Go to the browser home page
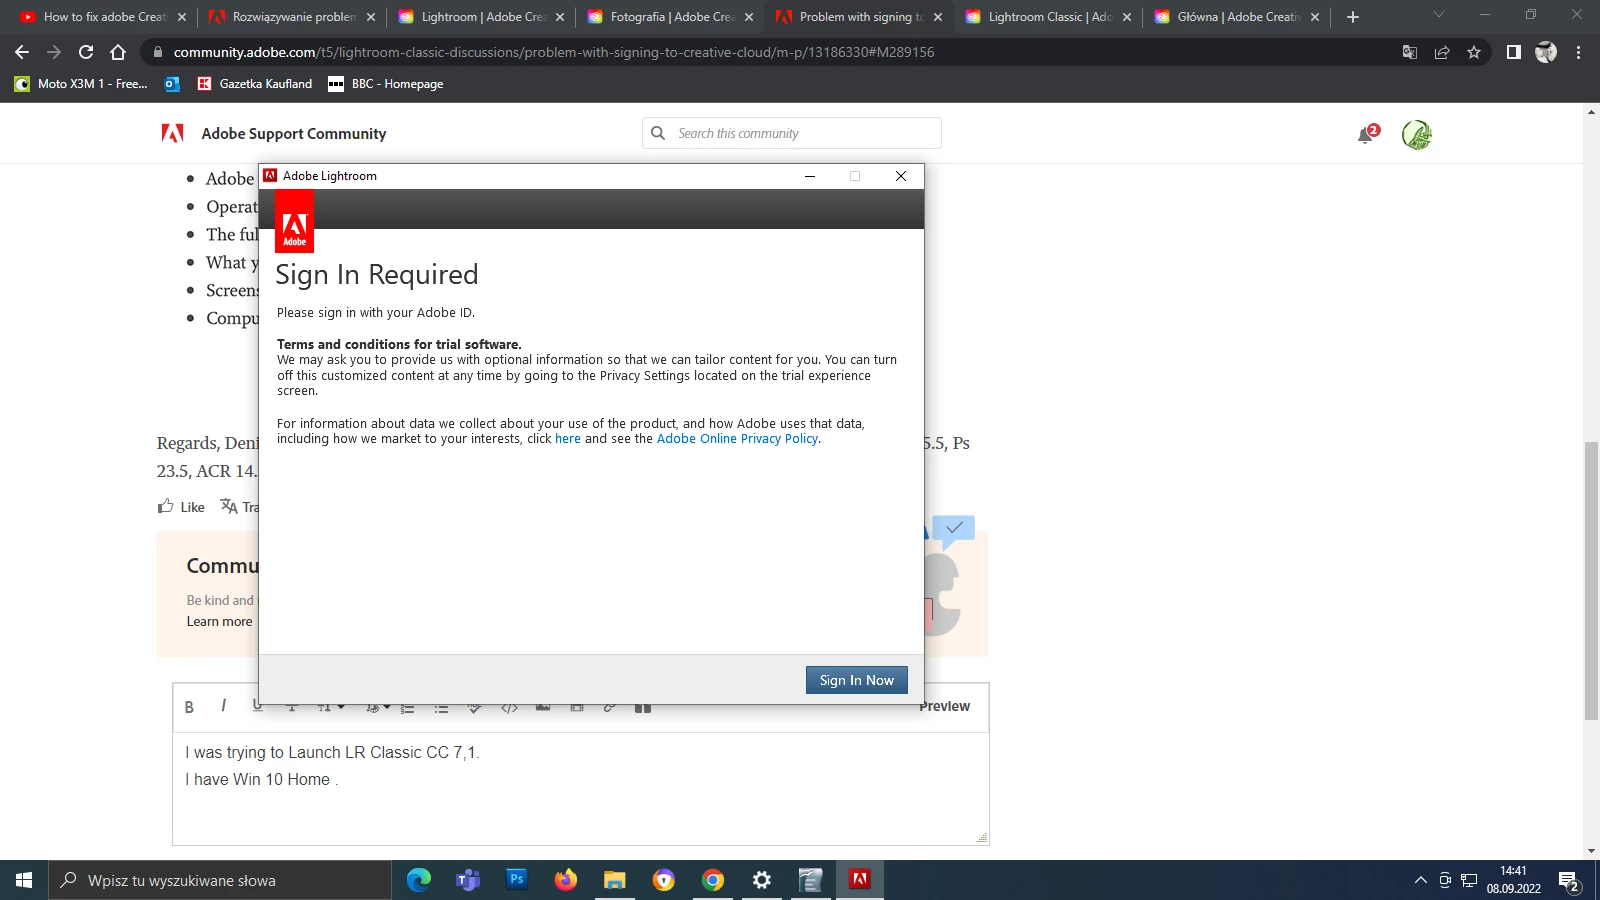This screenshot has width=1600, height=900. [x=118, y=52]
